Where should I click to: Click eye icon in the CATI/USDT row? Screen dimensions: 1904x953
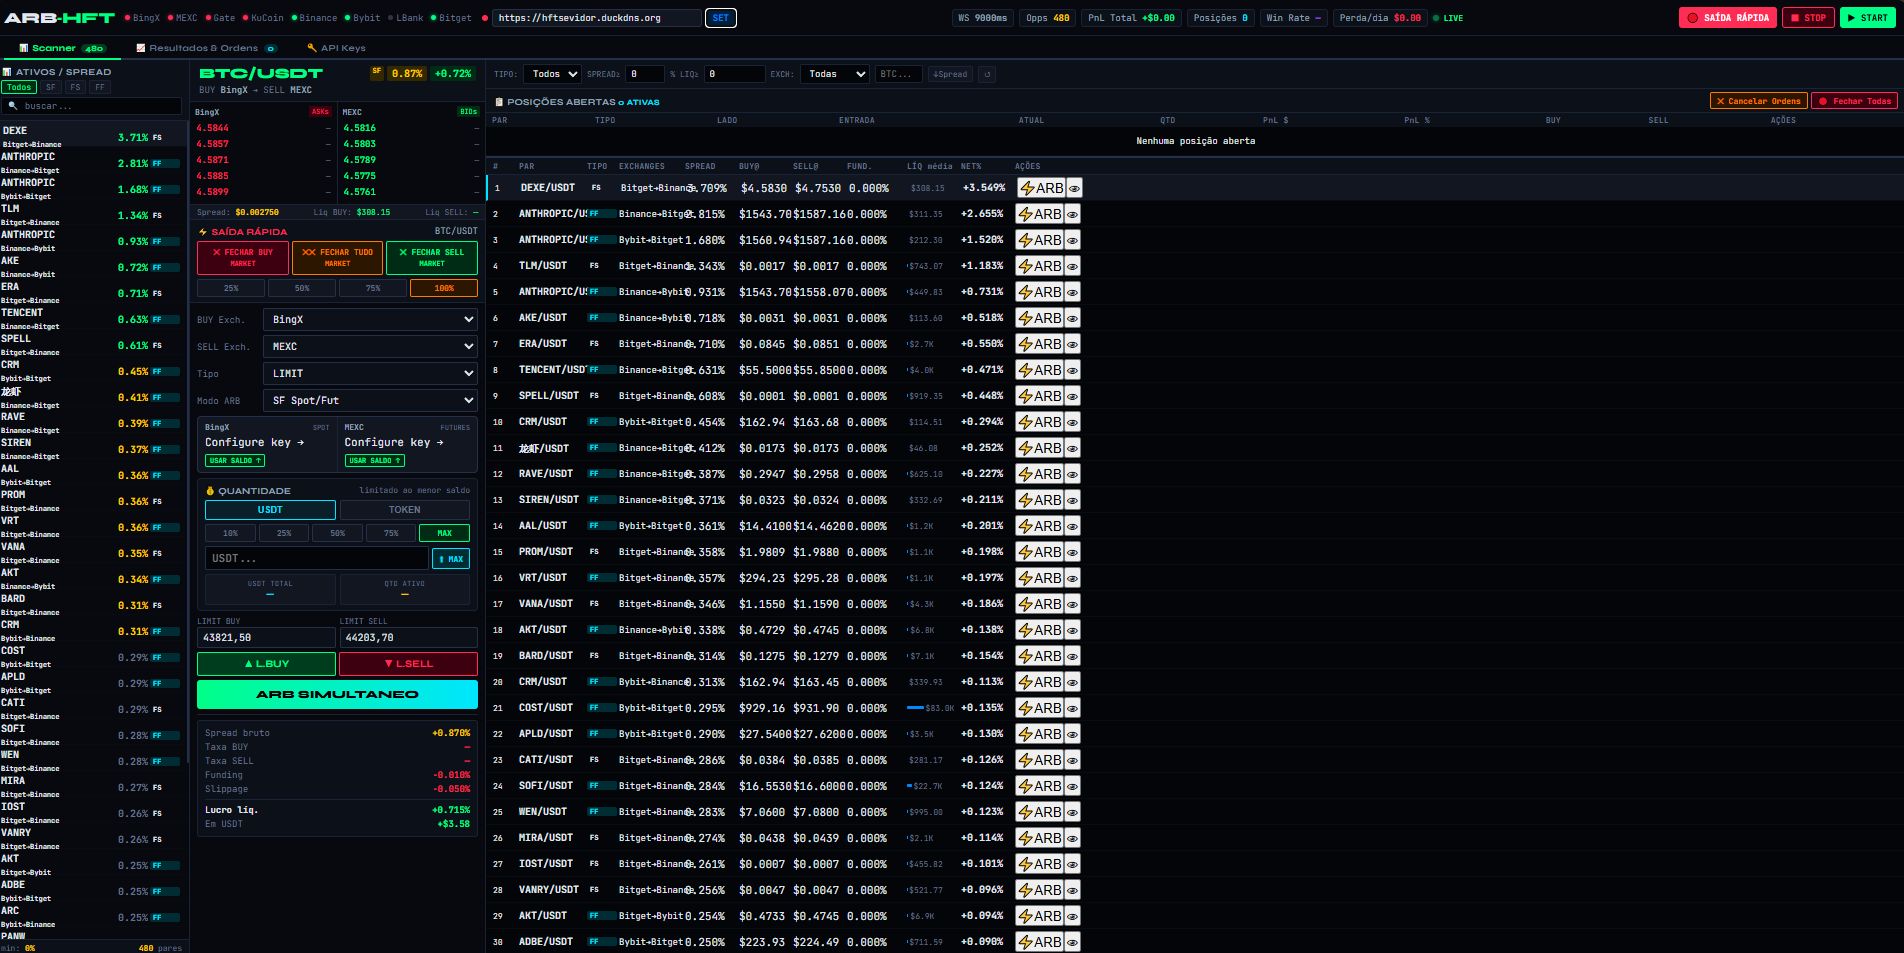click(1072, 760)
